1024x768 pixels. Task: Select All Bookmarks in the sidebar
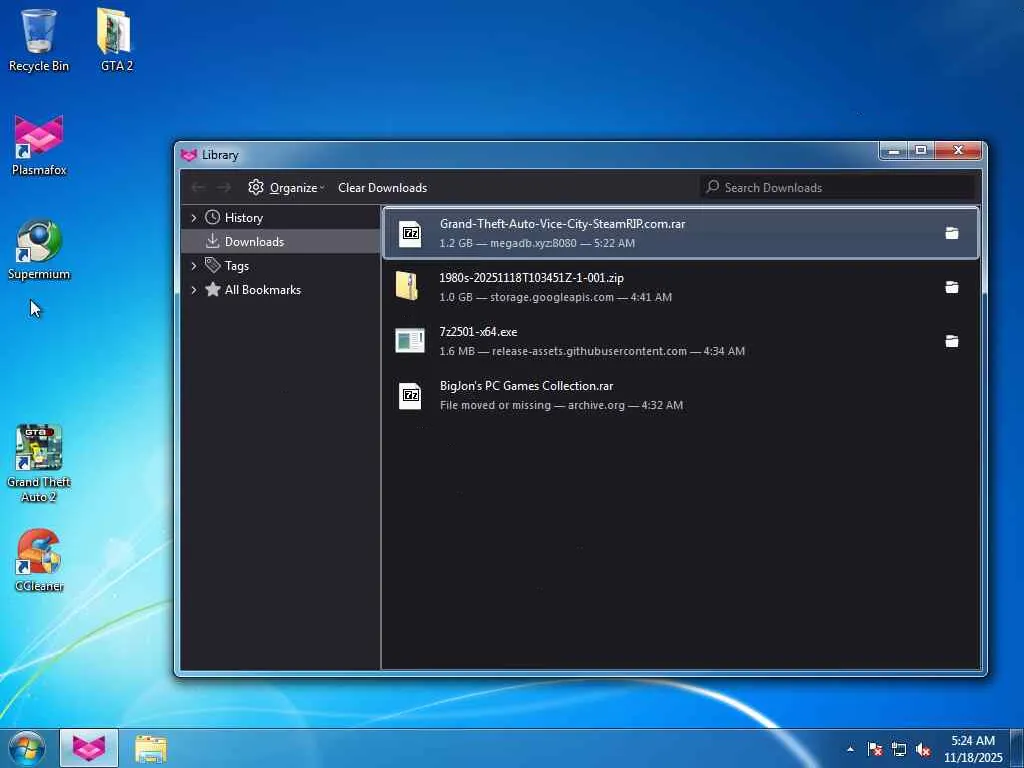pyautogui.click(x=263, y=290)
